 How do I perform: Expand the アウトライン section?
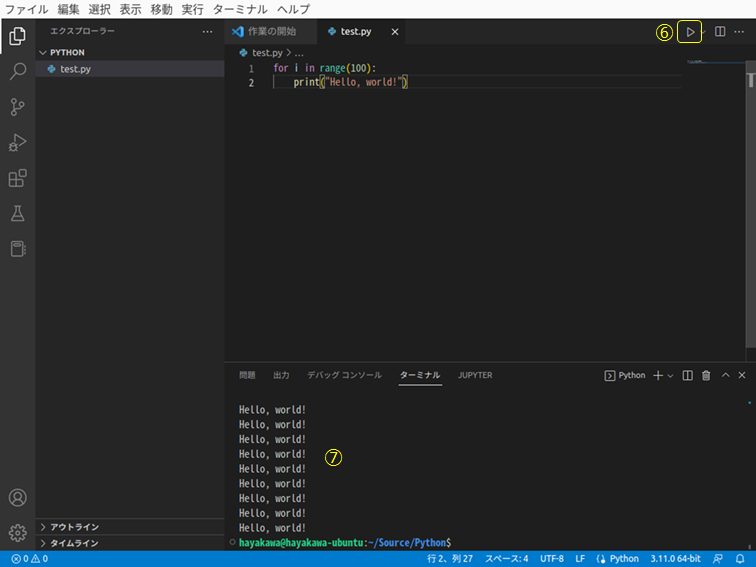click(x=74, y=527)
